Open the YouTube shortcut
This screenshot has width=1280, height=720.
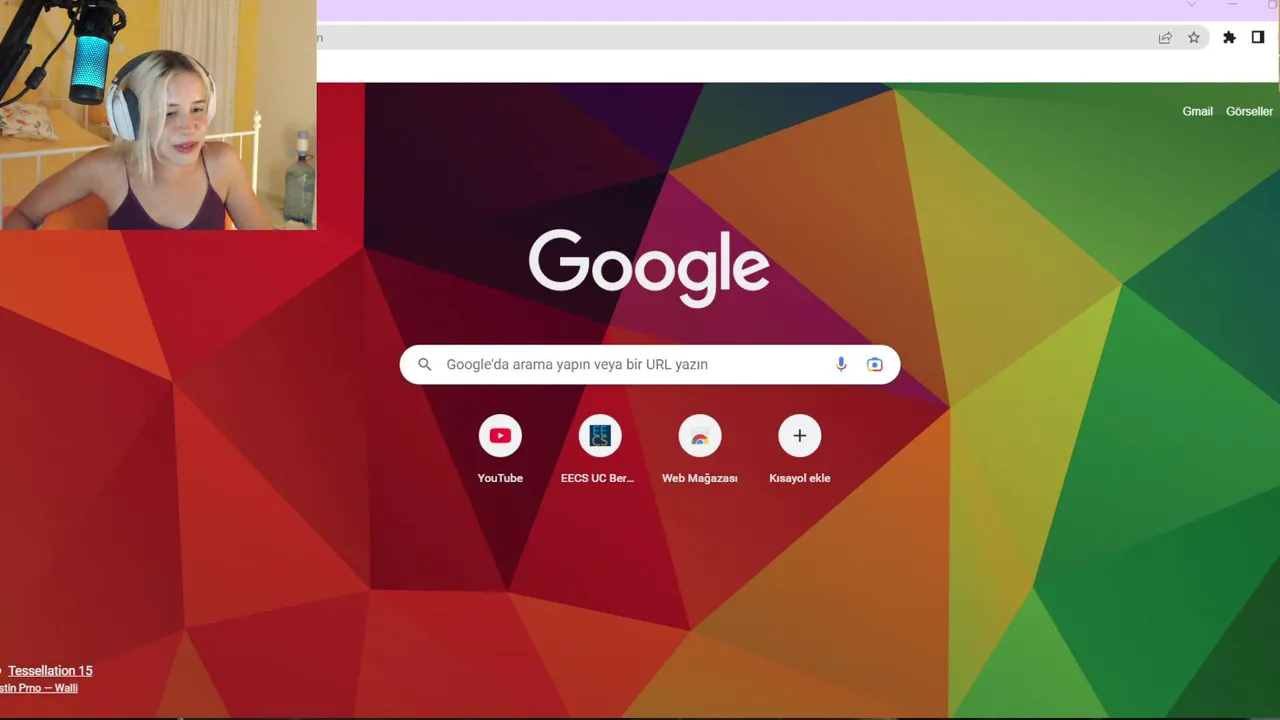500,451
